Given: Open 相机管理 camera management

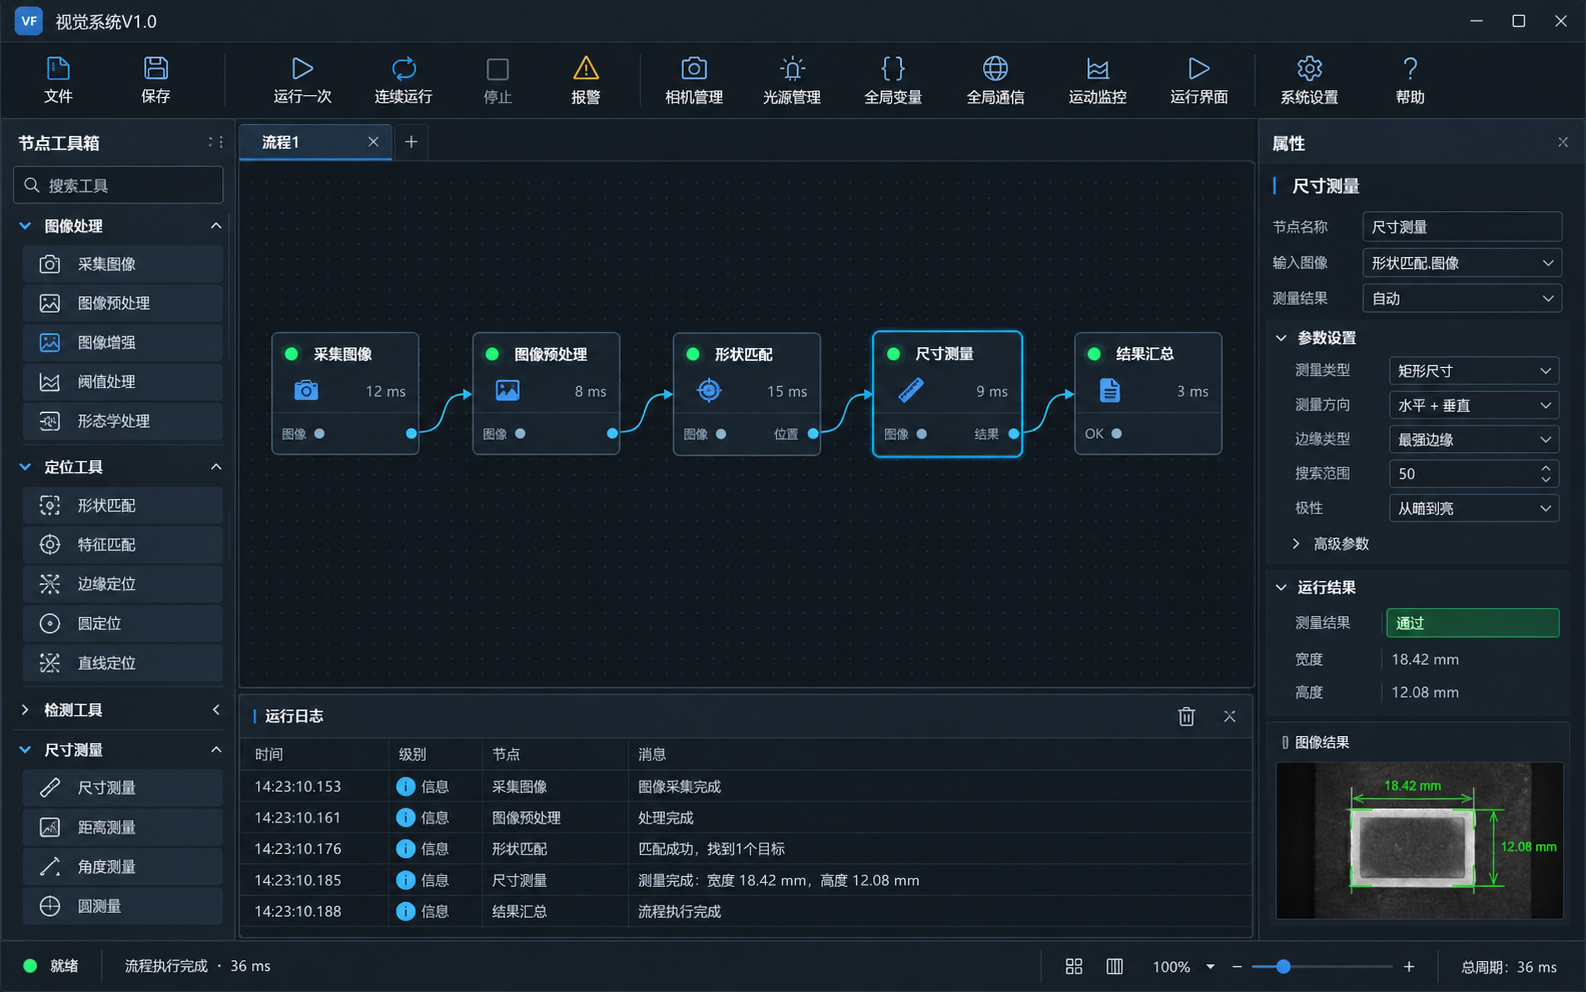Looking at the screenshot, I should [693, 80].
